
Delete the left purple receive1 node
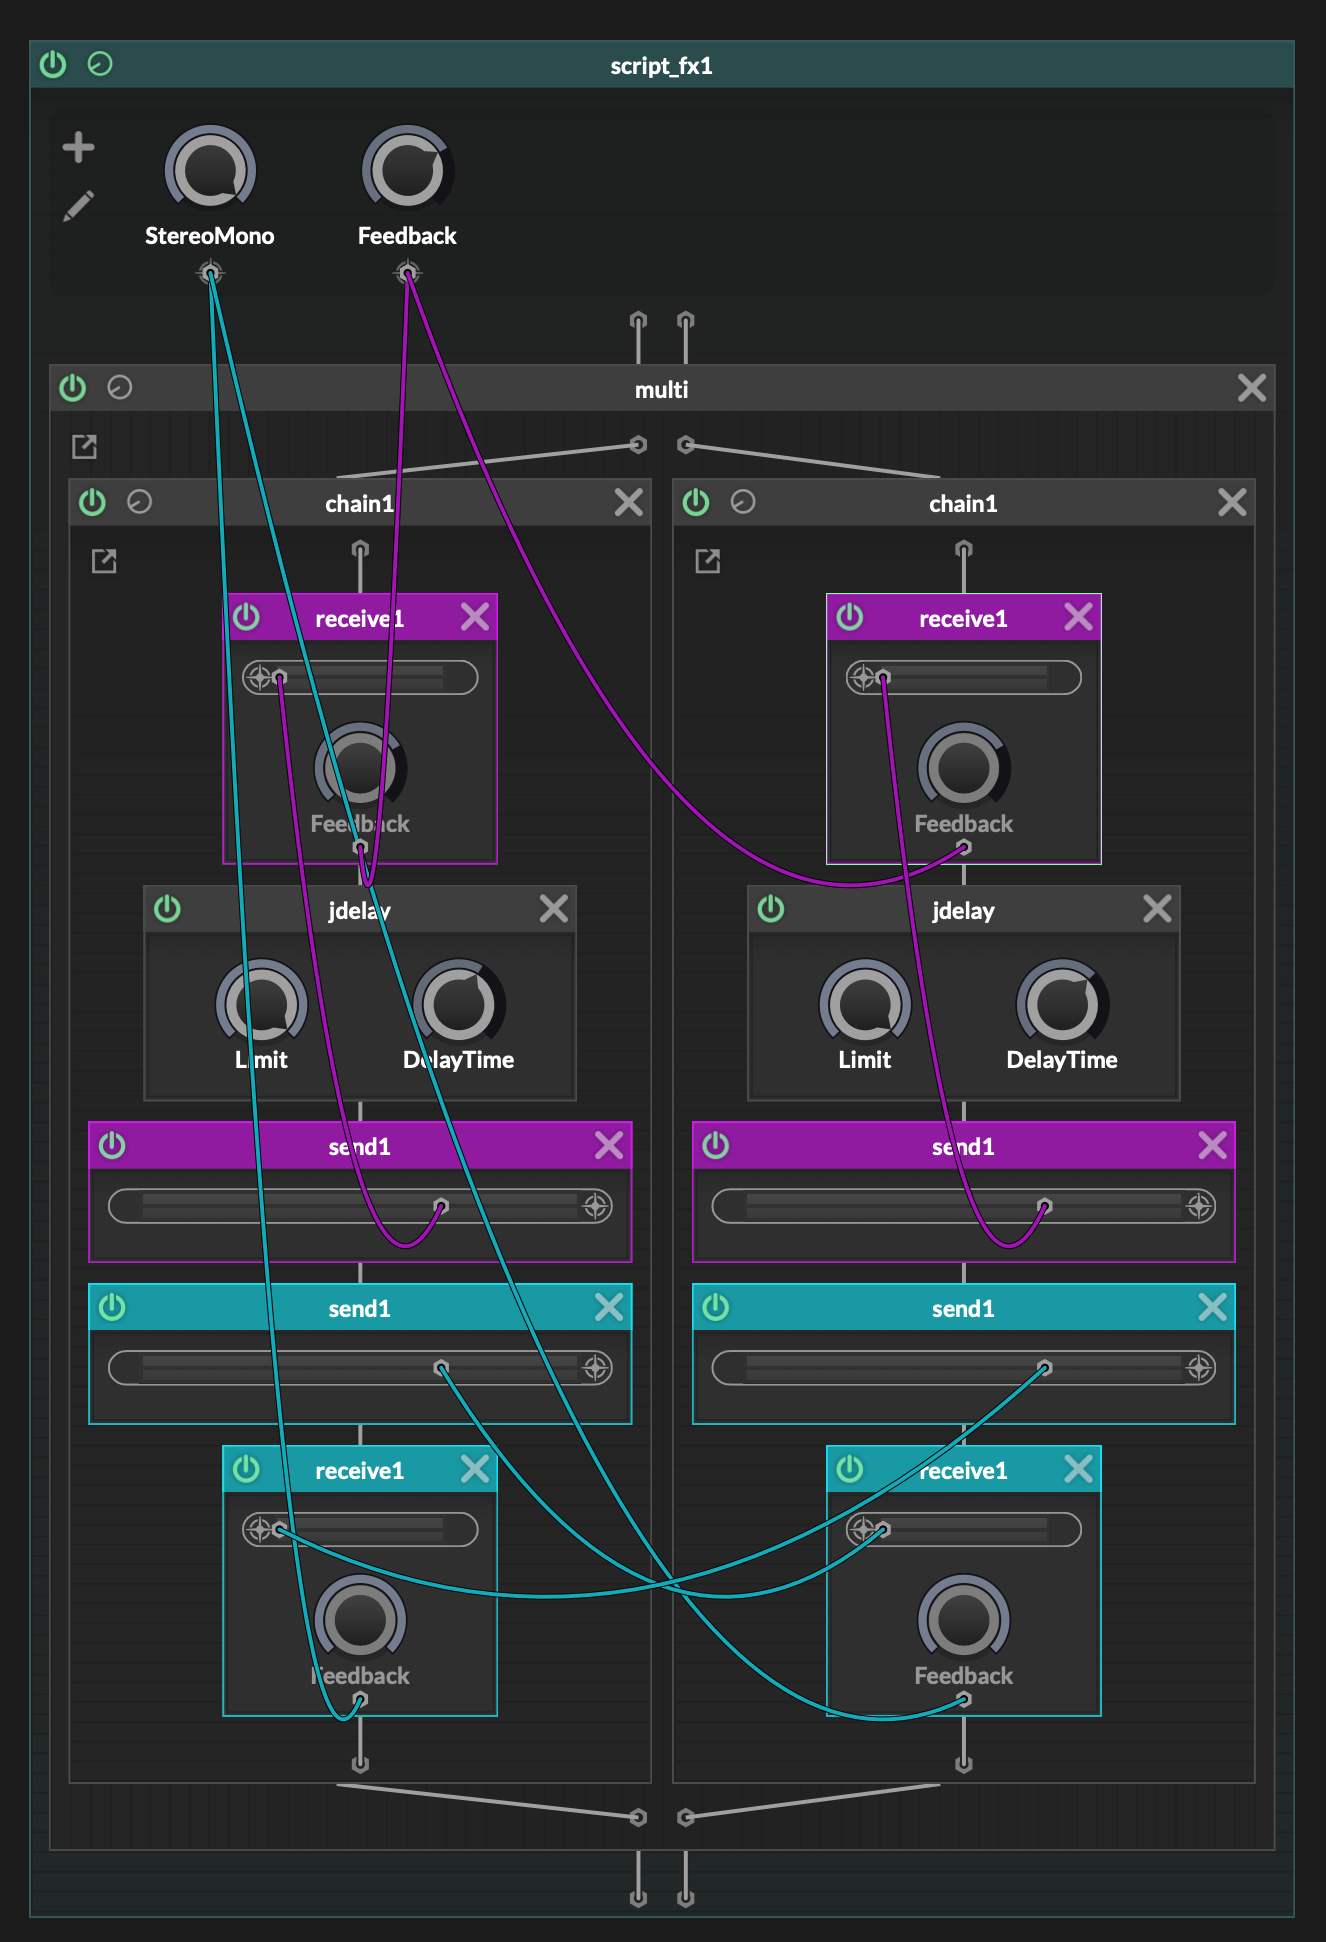click(x=475, y=617)
